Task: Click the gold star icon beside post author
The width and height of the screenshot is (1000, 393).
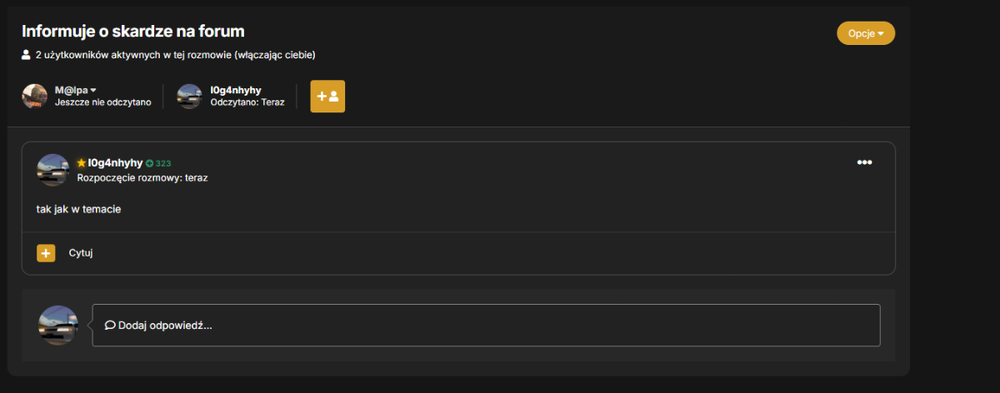Action: click(81, 163)
